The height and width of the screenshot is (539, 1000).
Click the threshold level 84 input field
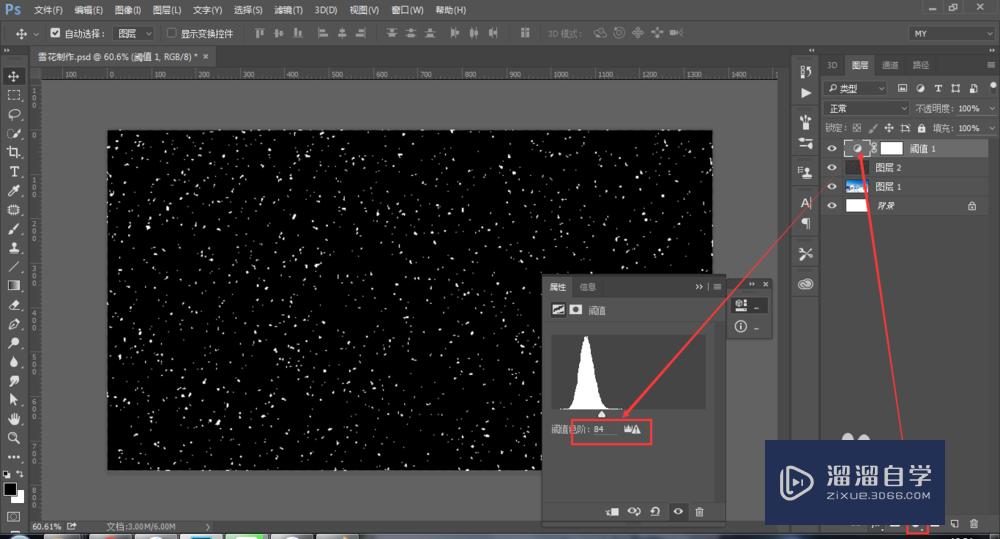coord(605,429)
